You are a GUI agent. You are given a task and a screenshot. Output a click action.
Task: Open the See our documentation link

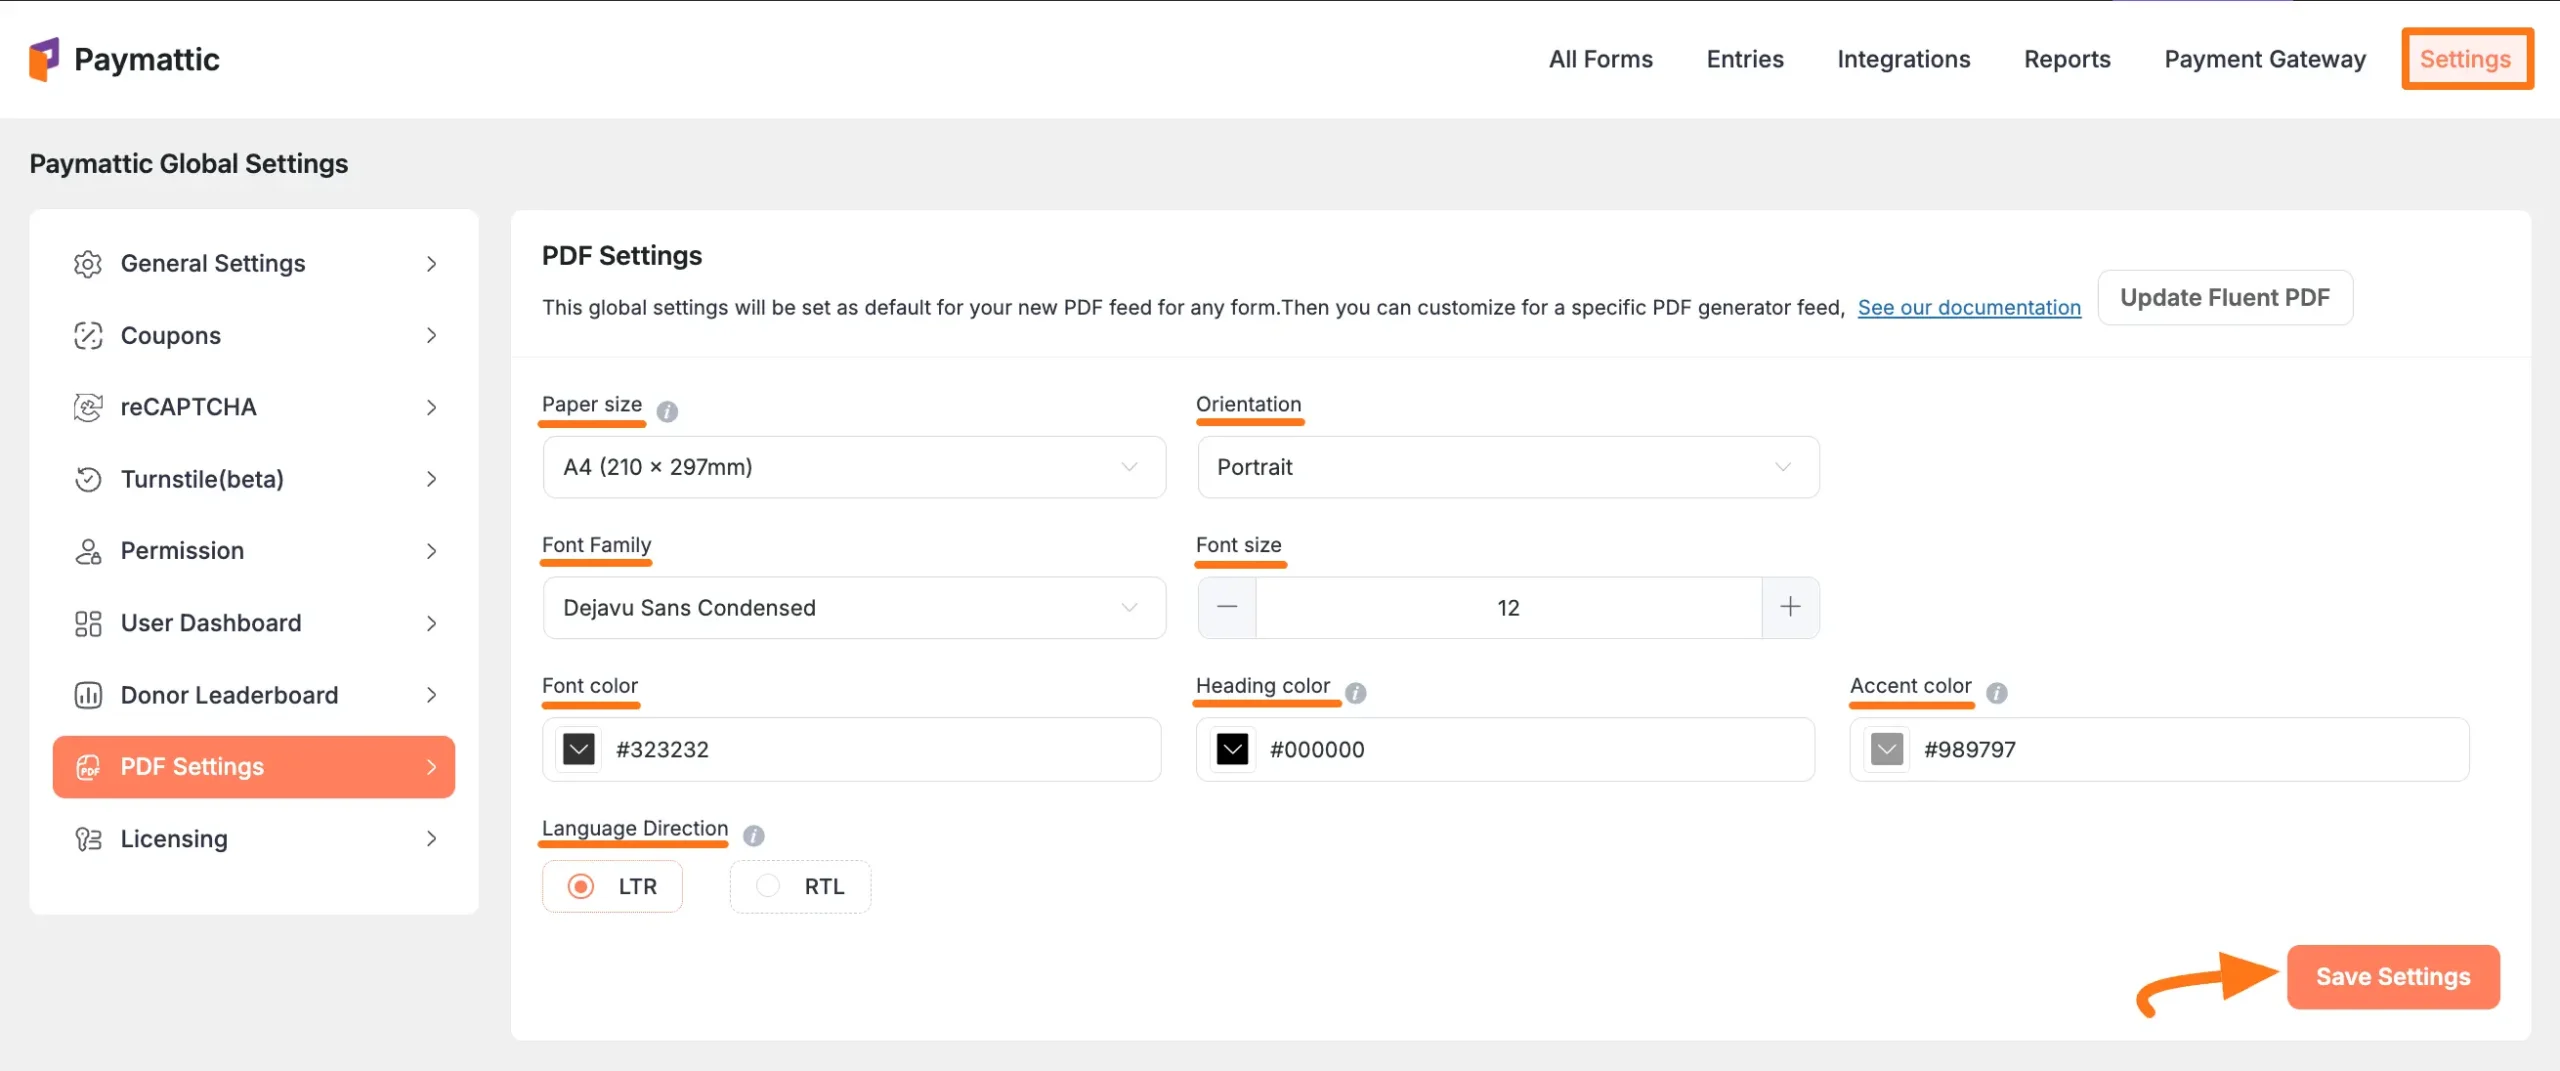click(1968, 308)
